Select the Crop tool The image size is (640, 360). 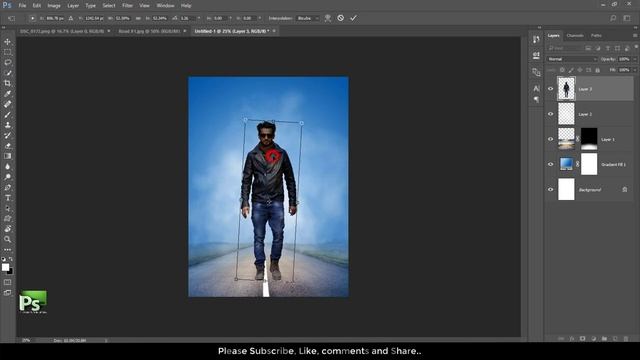(7, 83)
